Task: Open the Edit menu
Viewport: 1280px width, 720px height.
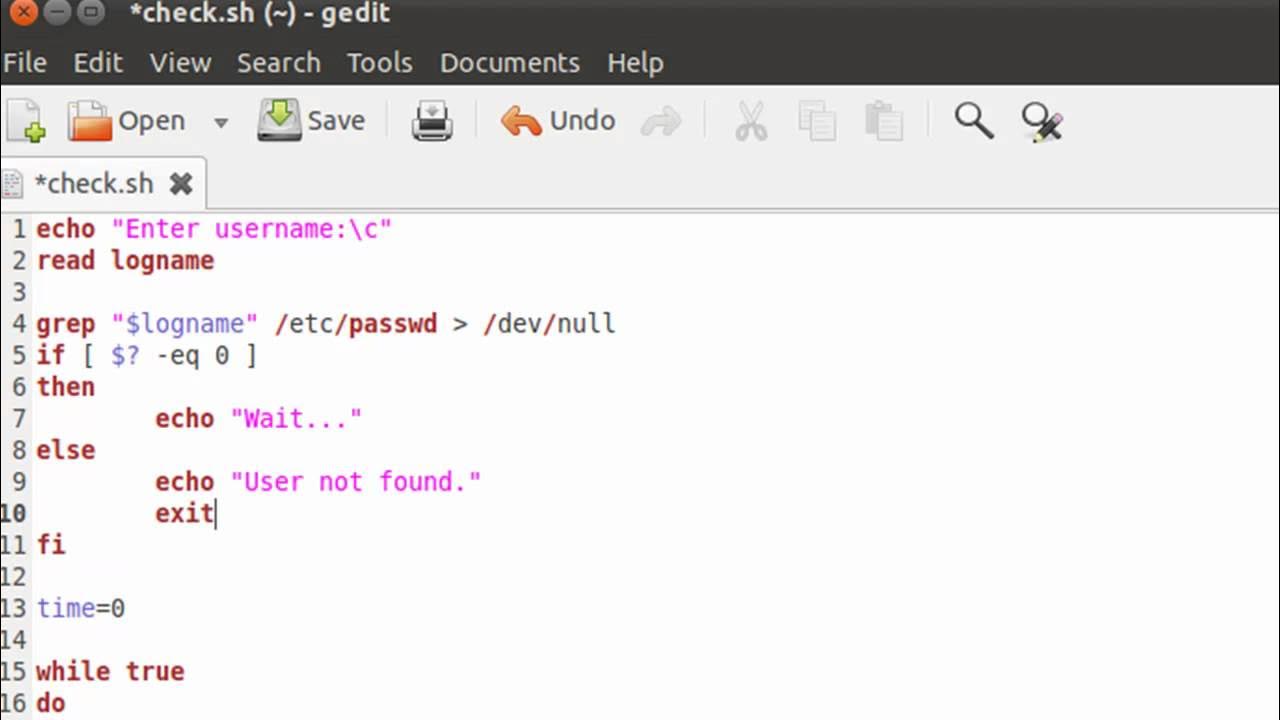Action: point(98,62)
